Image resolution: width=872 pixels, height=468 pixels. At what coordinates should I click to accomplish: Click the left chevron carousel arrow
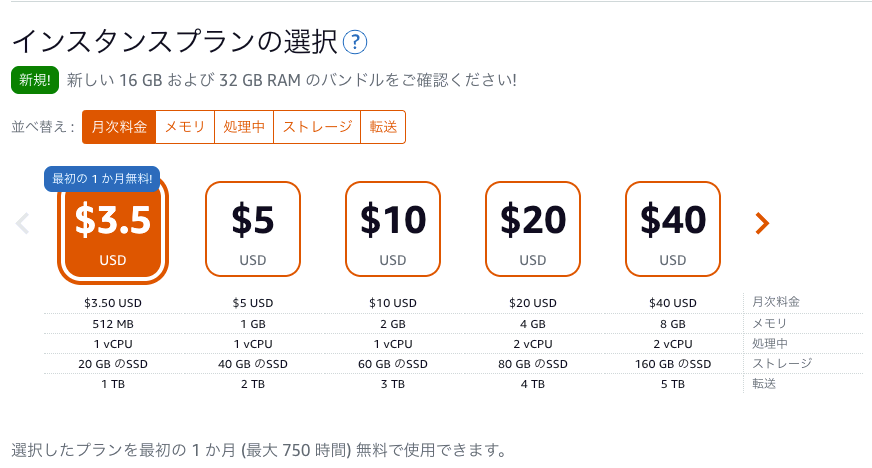point(22,223)
